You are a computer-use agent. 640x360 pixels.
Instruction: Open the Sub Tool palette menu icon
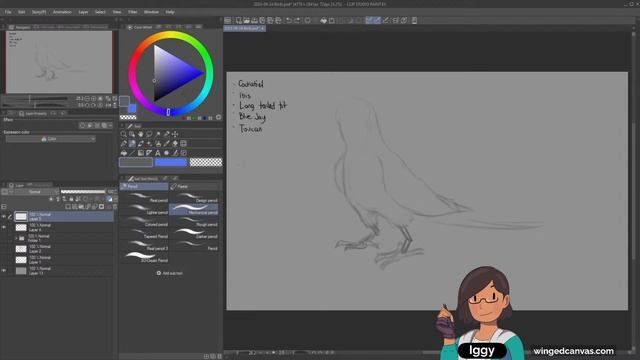click(x=122, y=178)
